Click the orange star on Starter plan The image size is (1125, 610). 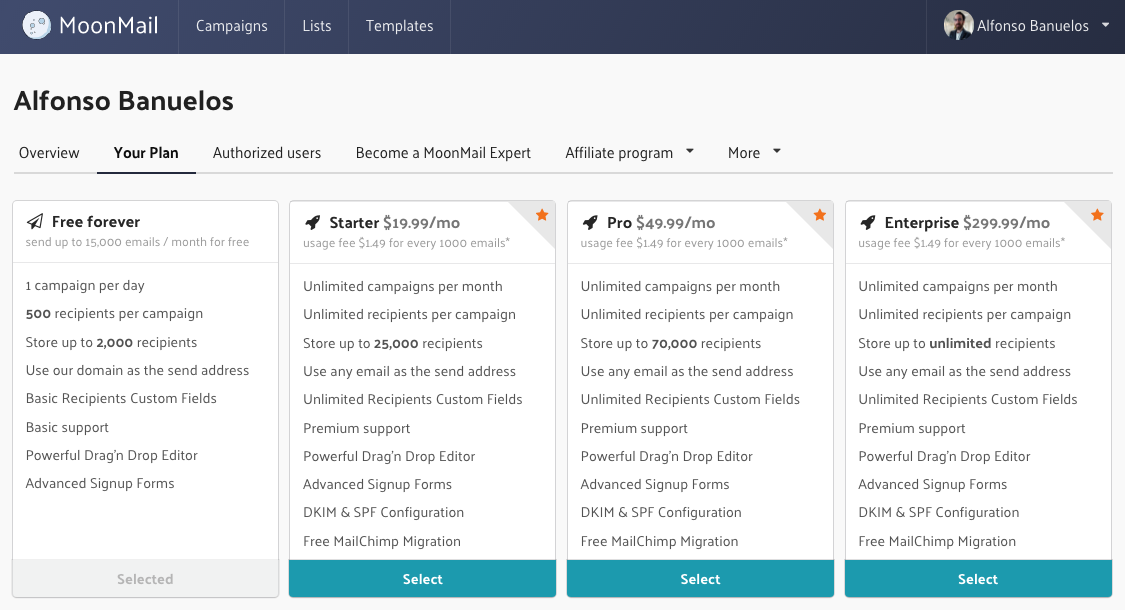(542, 215)
